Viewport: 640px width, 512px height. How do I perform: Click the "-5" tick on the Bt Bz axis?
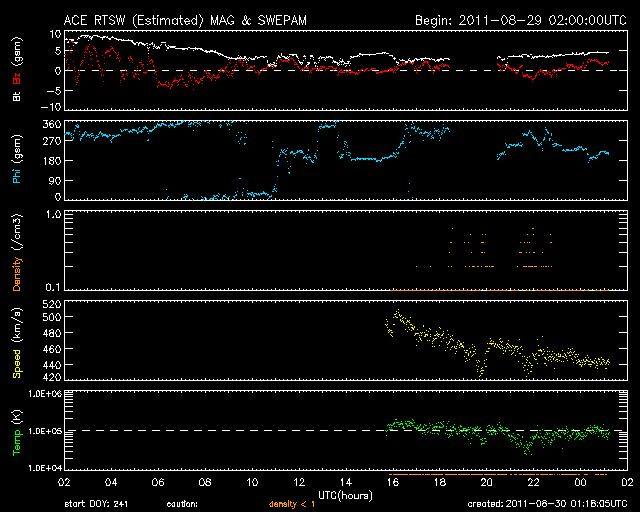54,91
